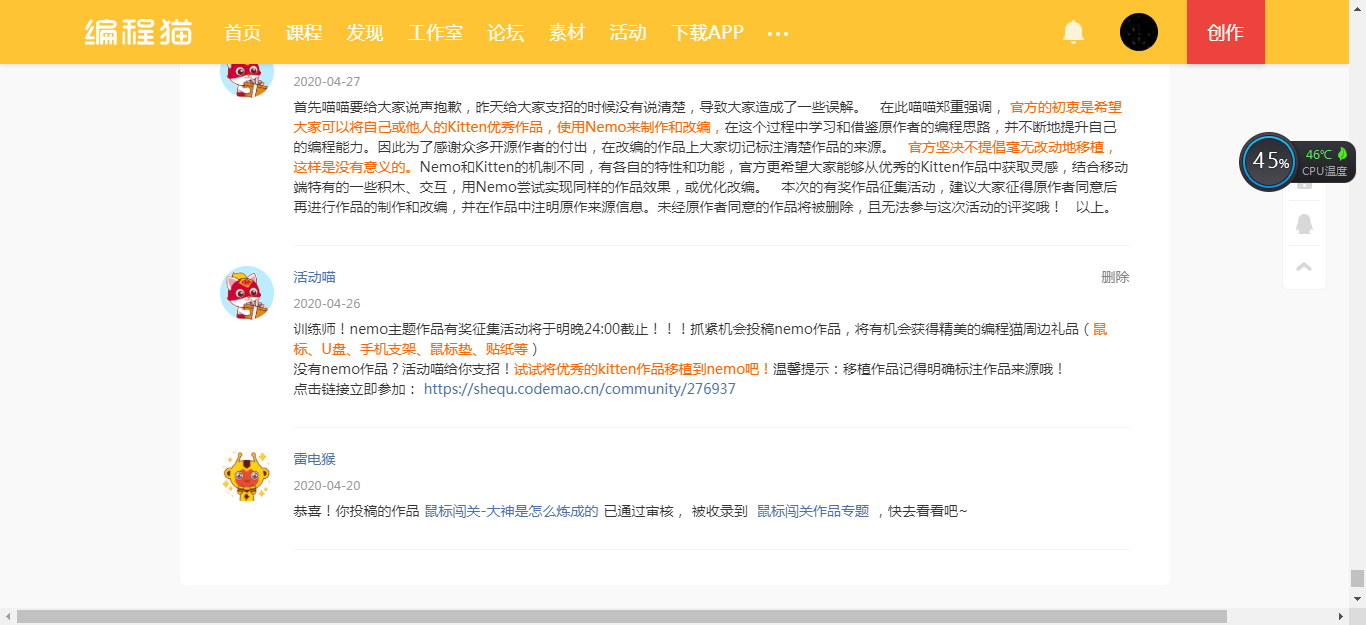This screenshot has width=1366, height=625.
Task: Click the red 创作 button
Action: (1226, 32)
